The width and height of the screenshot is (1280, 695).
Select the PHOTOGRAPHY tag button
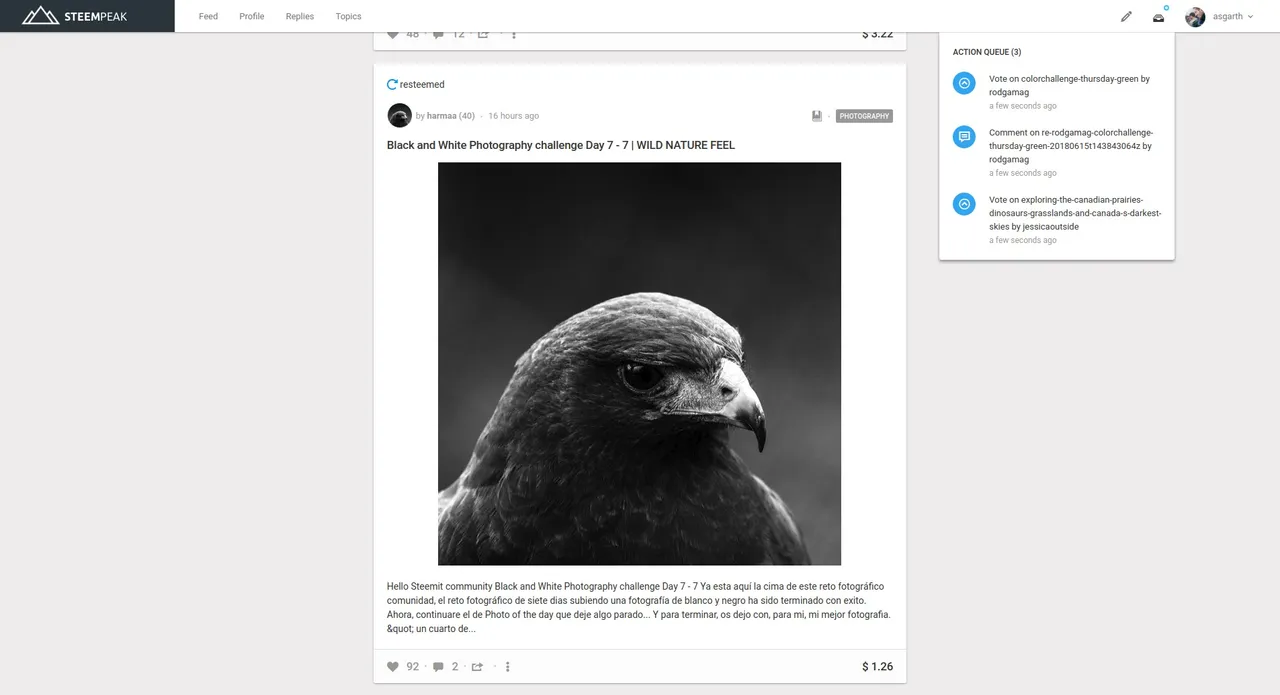(864, 116)
